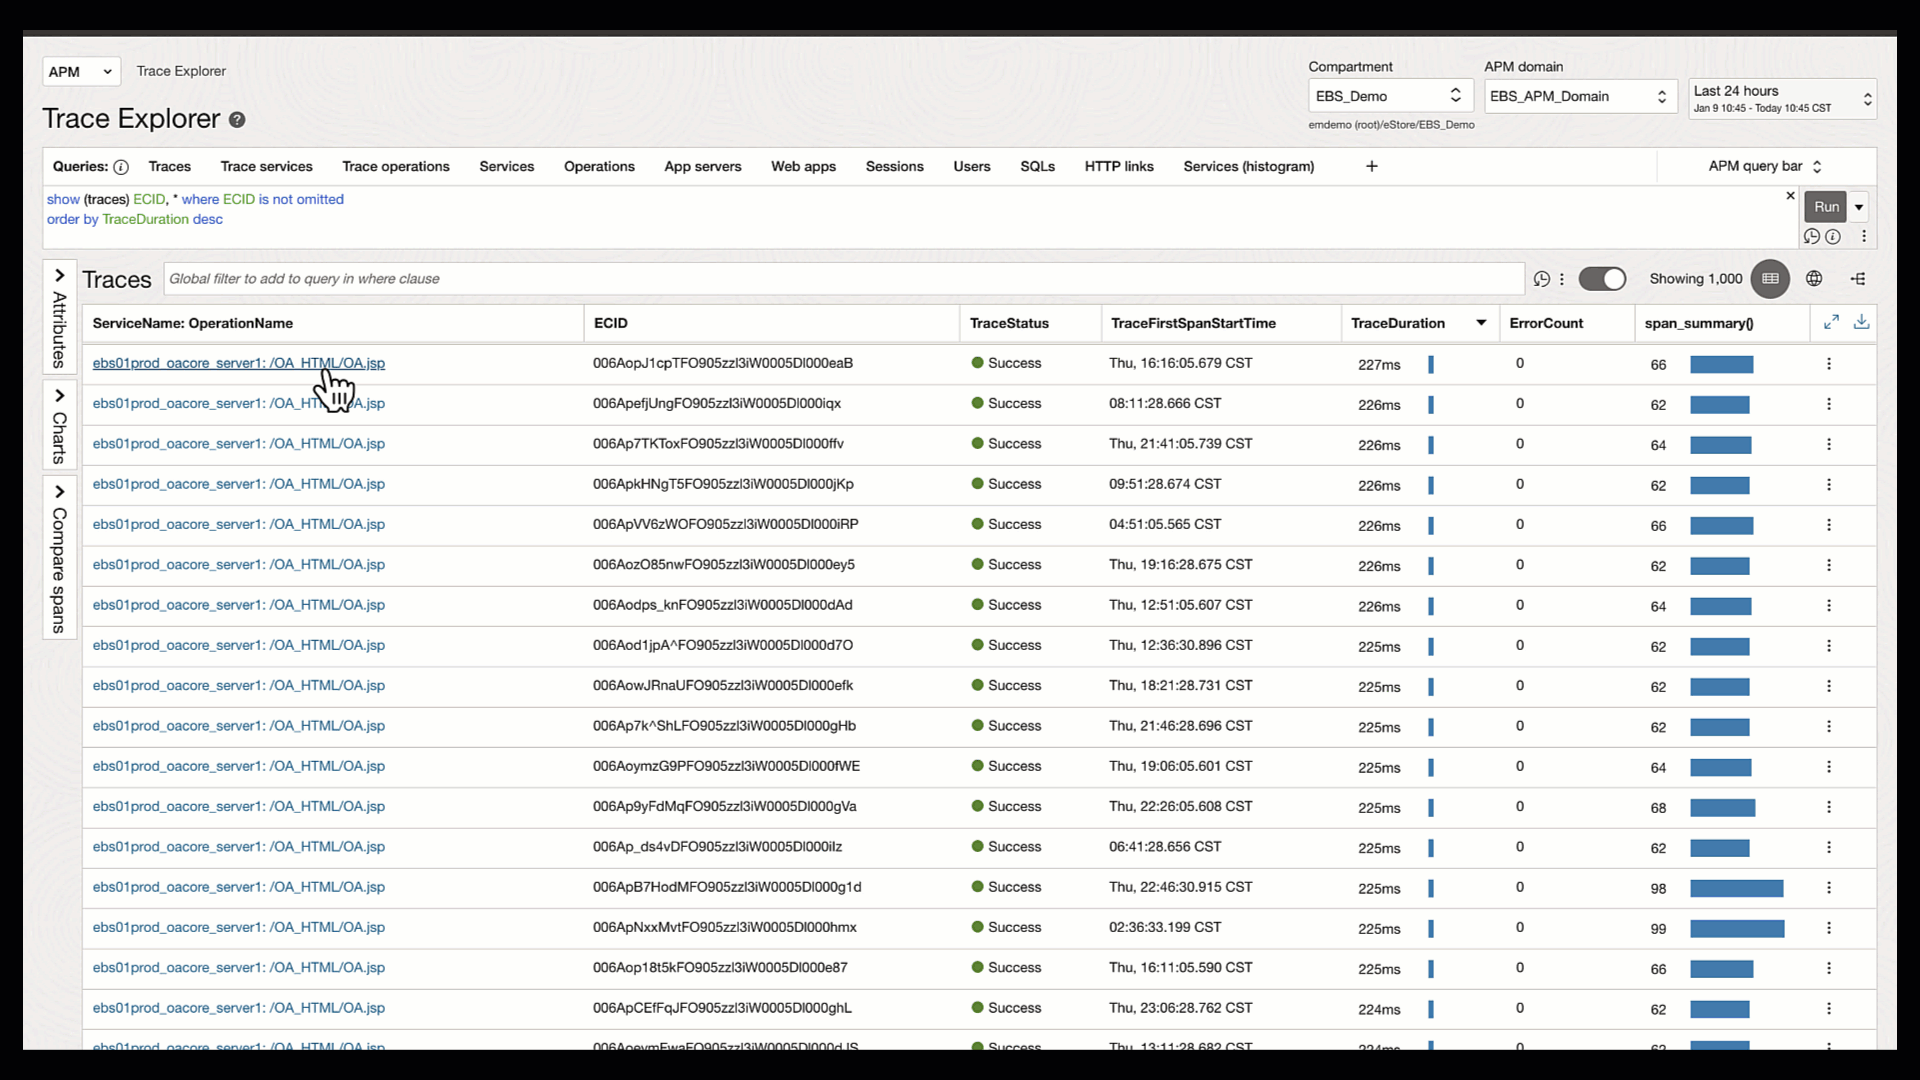Clear query using the X icon
This screenshot has height=1080, width=1920.
click(1790, 196)
